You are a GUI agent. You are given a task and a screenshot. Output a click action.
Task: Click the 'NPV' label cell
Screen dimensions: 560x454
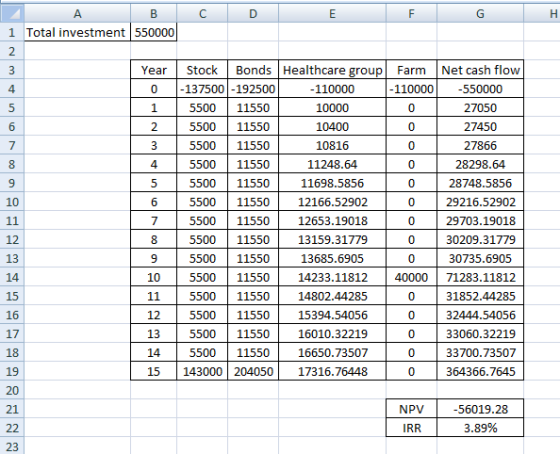(x=411, y=409)
